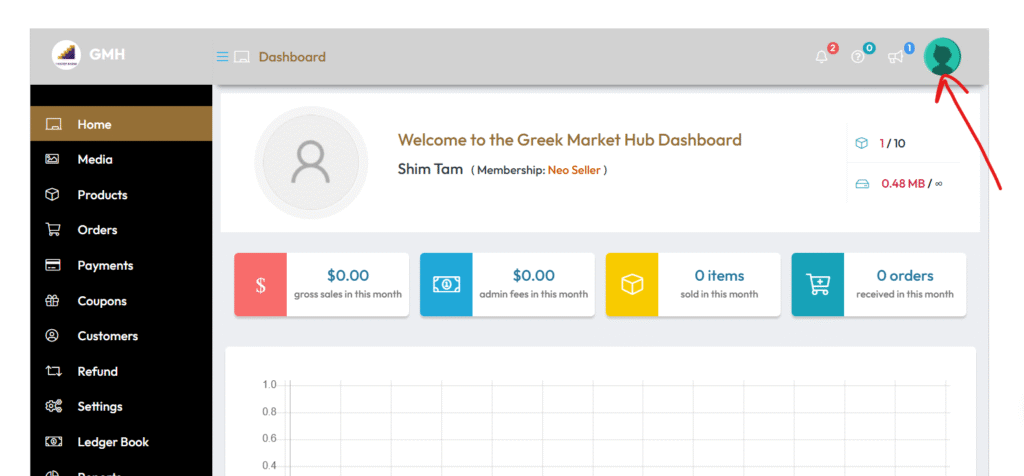Screen dimensions: 1024x476
Task: Click the gross sales dollar icon card
Action: pos(261,285)
